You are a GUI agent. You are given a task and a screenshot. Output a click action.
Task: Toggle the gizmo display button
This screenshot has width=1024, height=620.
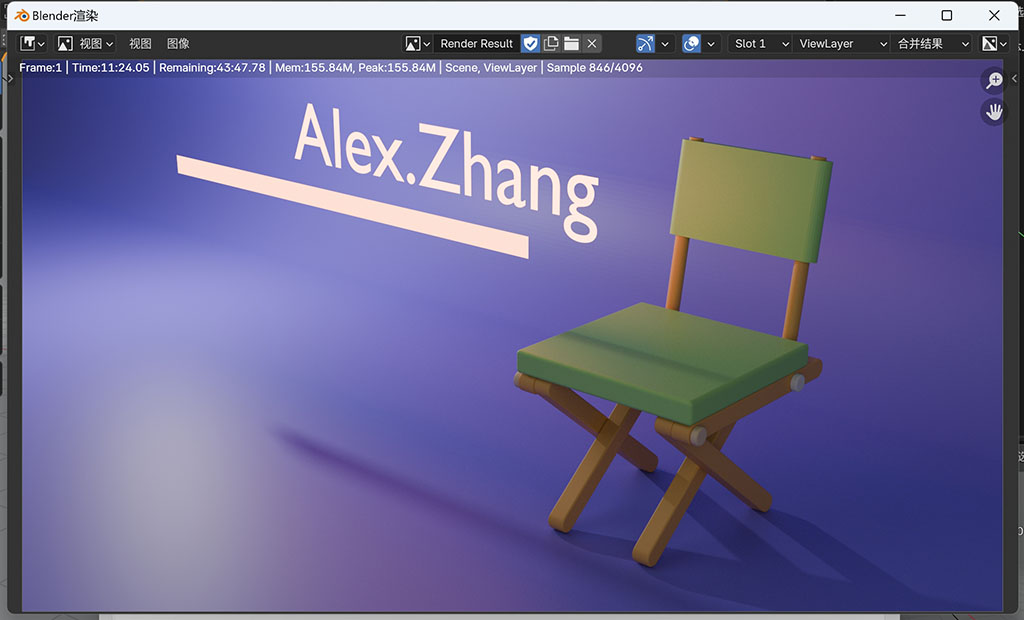[x=645, y=44]
